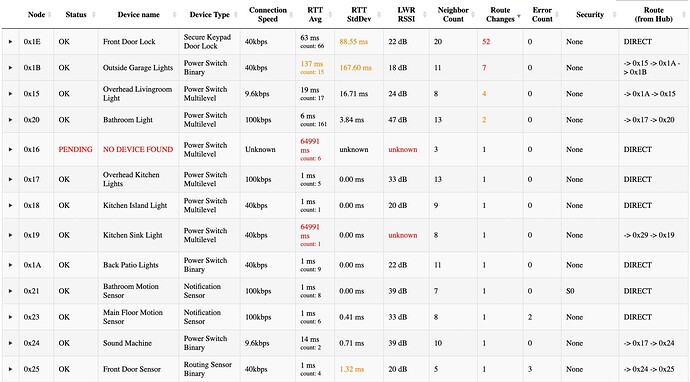Expand the pending 0x16 node row
This screenshot has width=690, height=382.
coord(11,150)
